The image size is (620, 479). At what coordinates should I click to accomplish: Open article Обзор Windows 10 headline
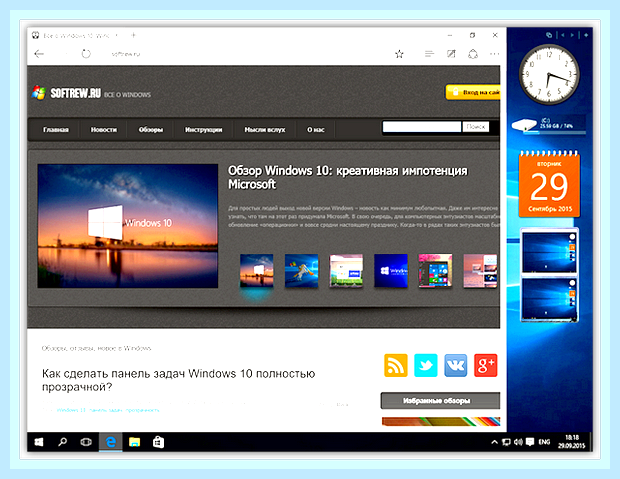[348, 177]
